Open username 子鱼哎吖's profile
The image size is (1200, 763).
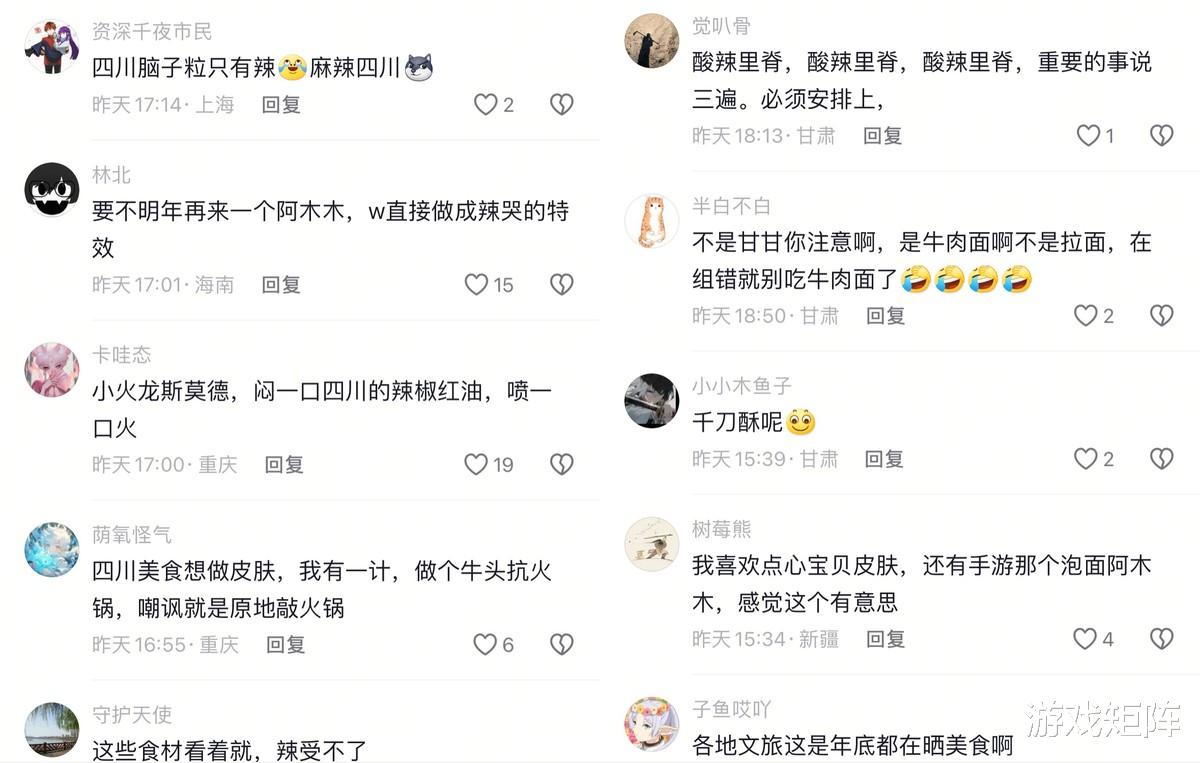(732, 709)
